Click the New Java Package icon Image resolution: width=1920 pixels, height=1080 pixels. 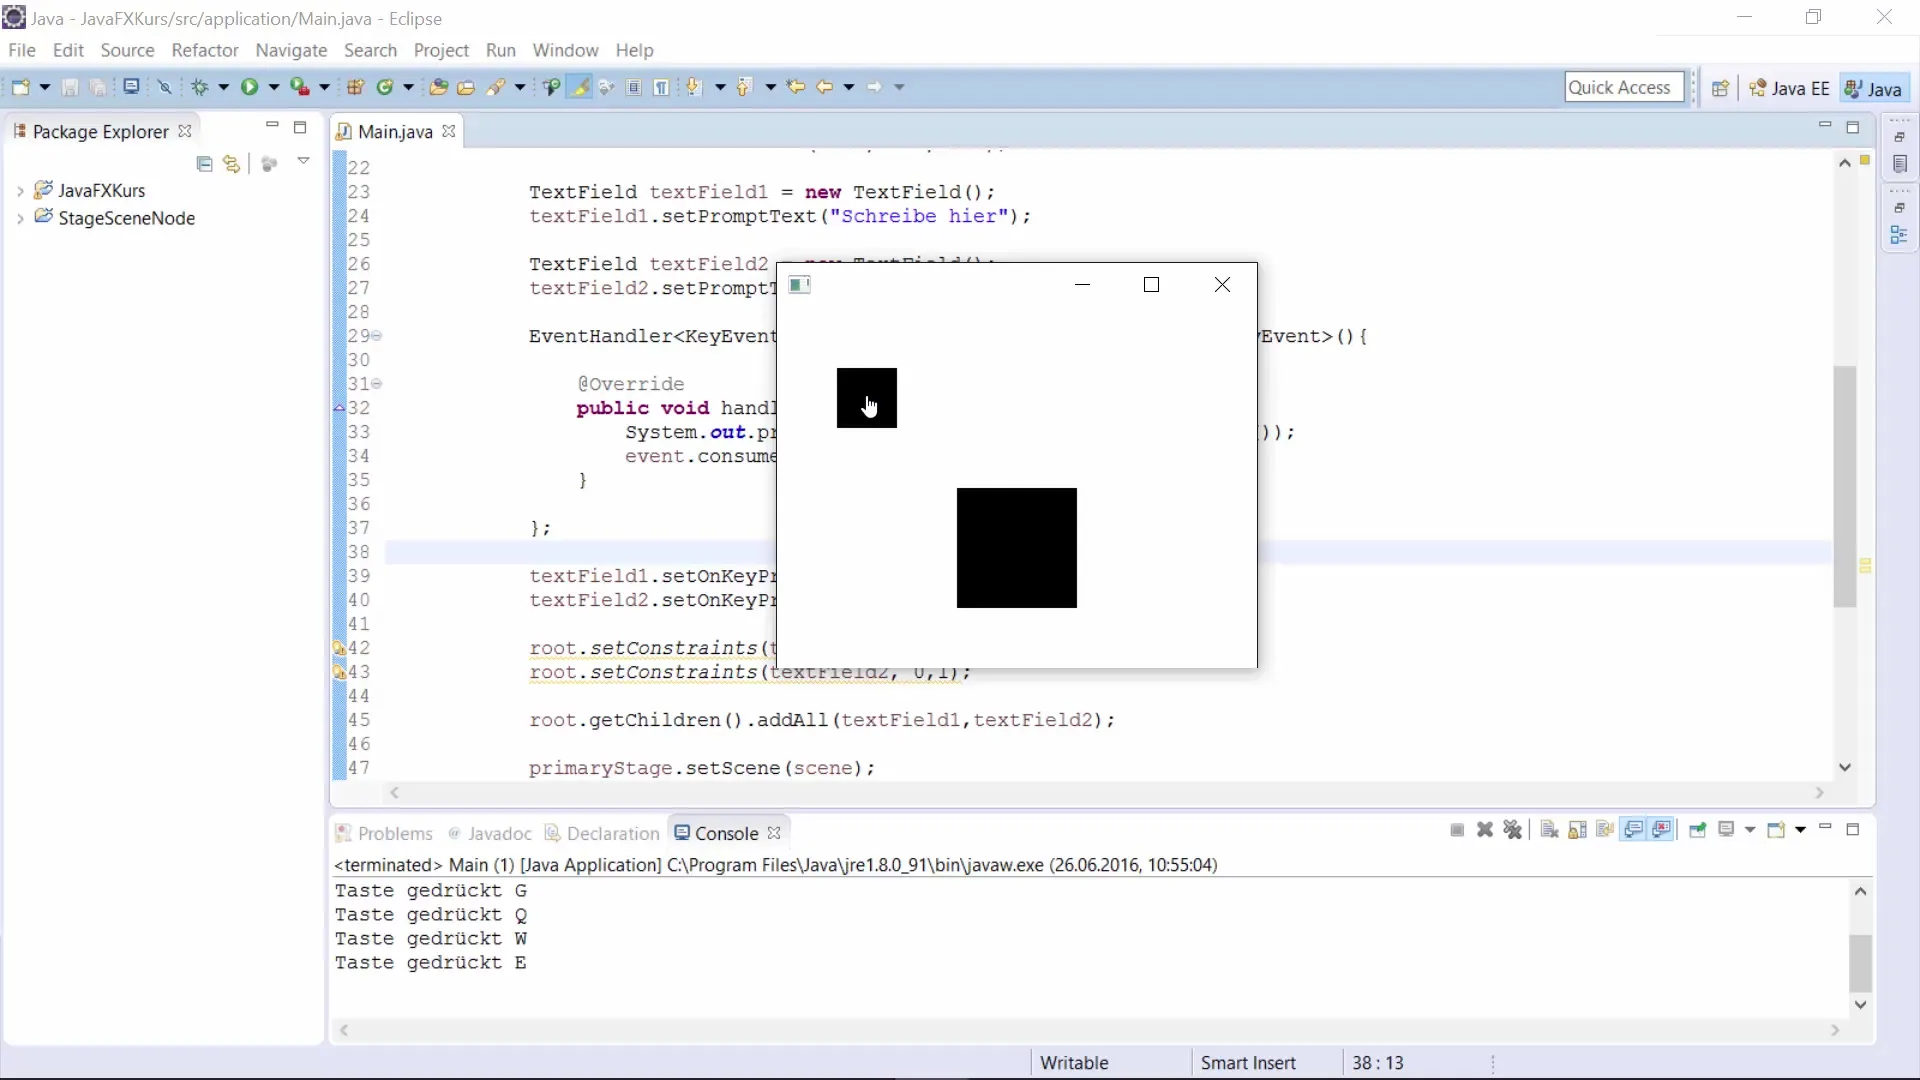(x=355, y=87)
